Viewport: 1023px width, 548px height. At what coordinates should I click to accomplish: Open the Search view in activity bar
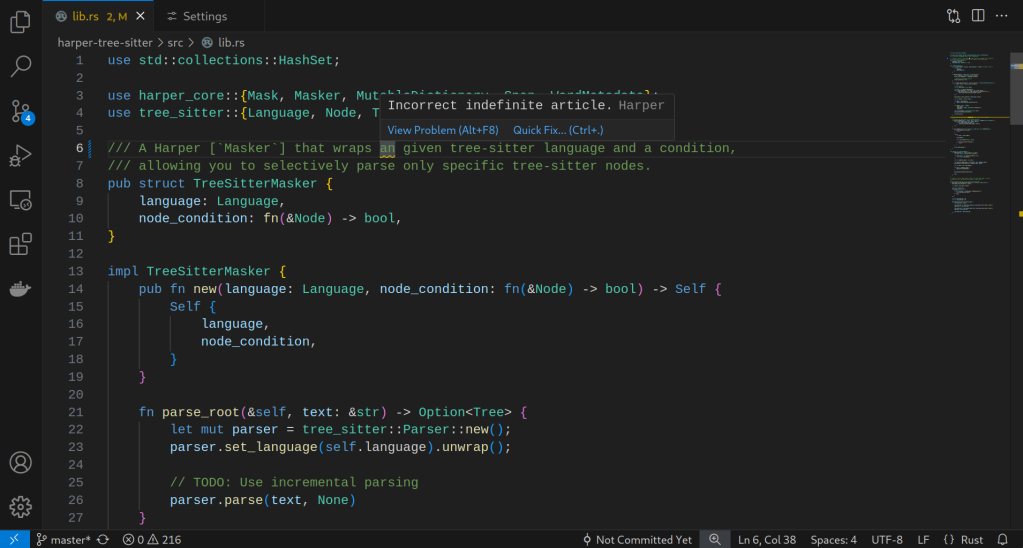point(20,66)
